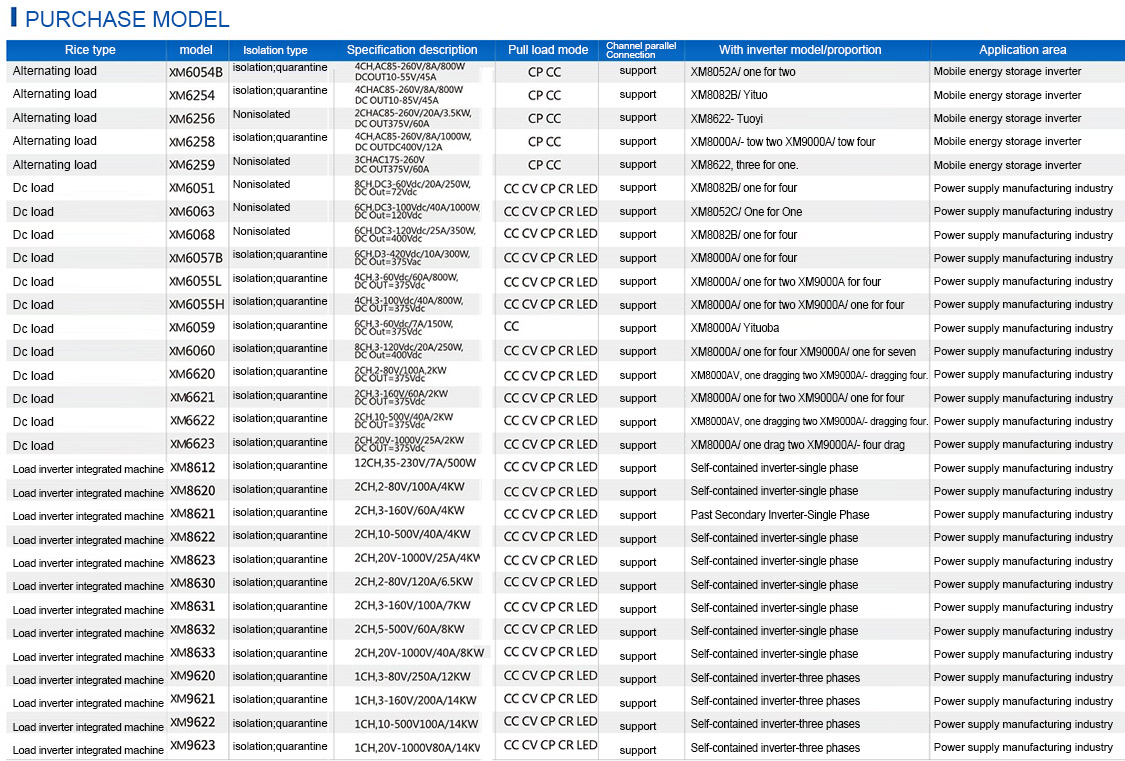Select model cell XM6623
The height and width of the screenshot is (761, 1125).
(x=192, y=445)
